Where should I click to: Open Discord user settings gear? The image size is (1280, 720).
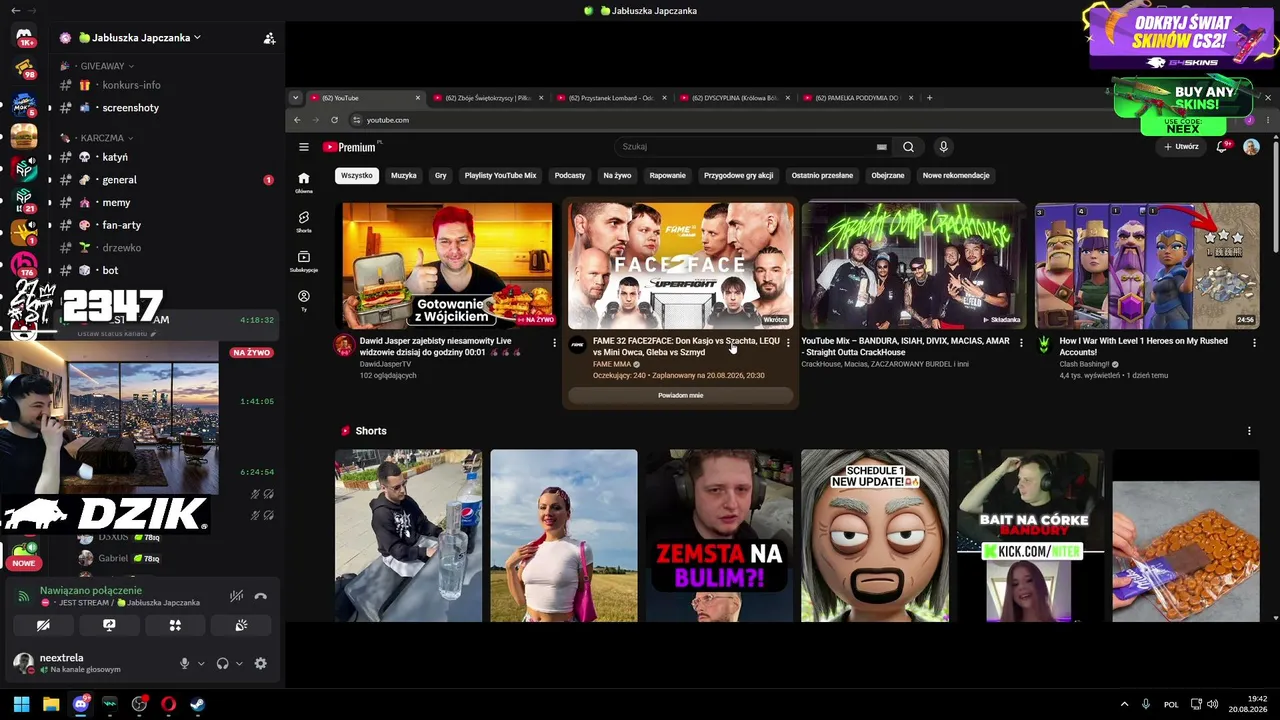tap(261, 663)
